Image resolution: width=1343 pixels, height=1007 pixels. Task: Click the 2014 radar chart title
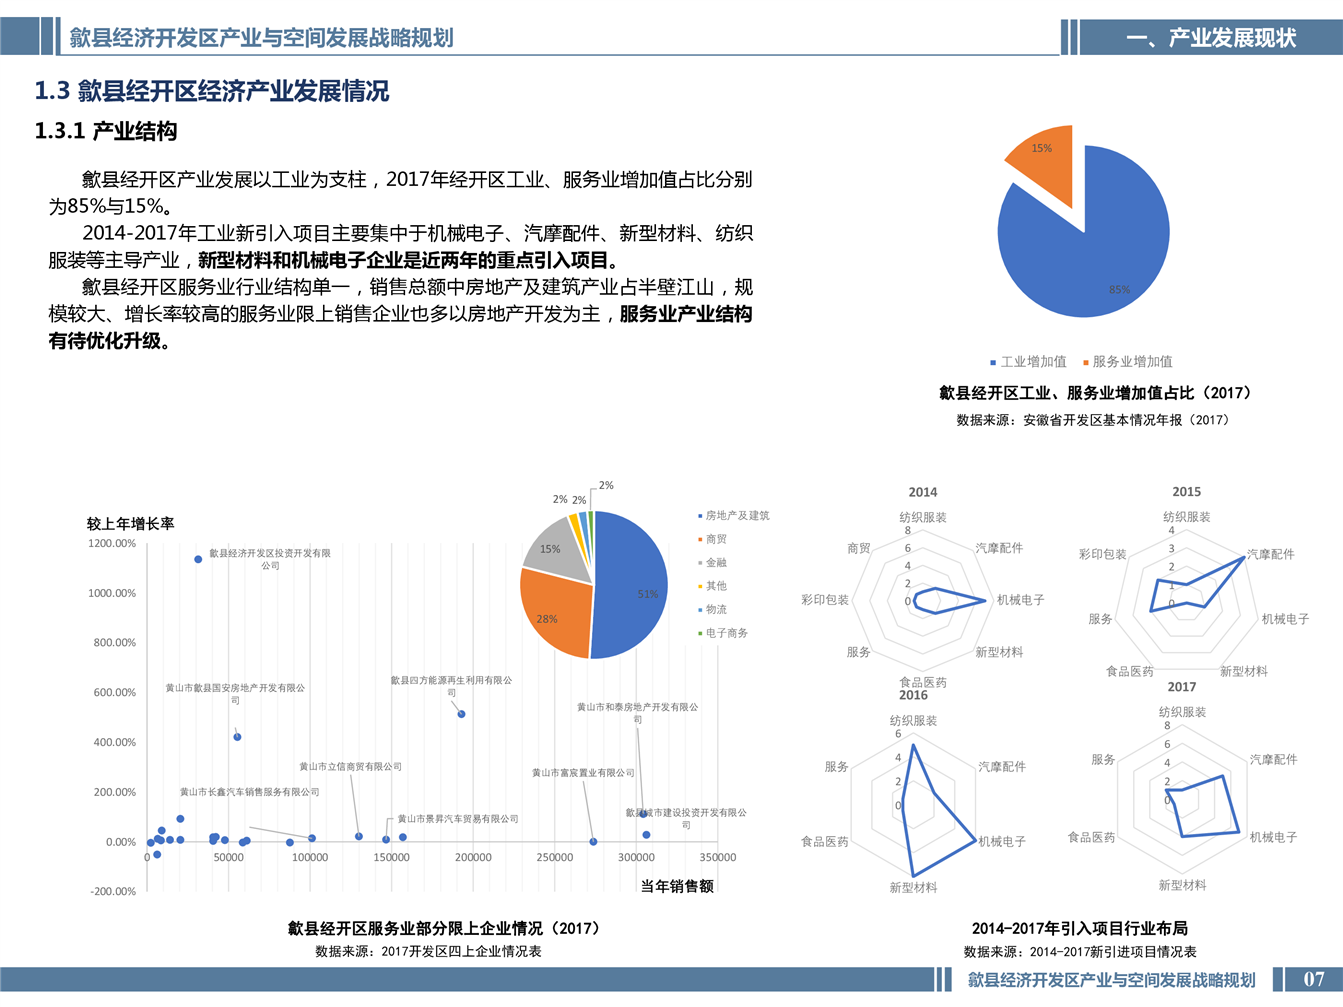(x=923, y=492)
